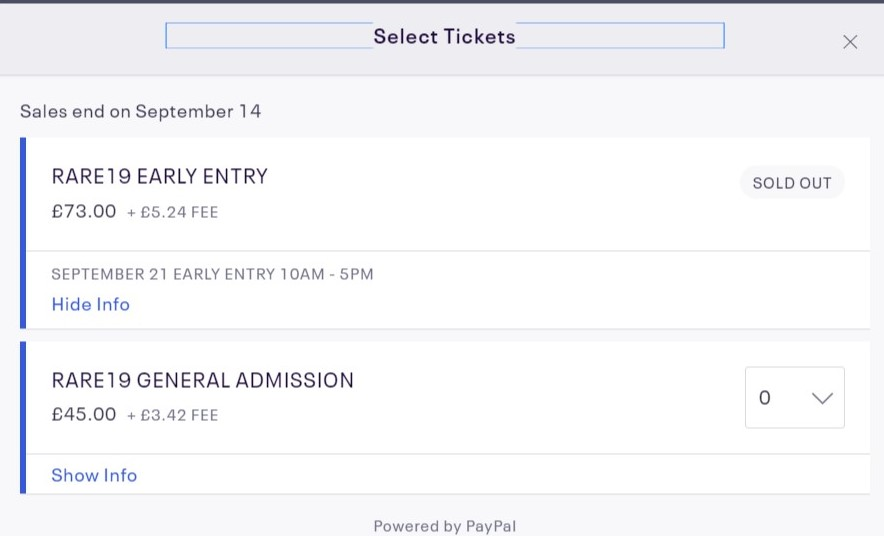Click the Select Tickets heading

[444, 37]
